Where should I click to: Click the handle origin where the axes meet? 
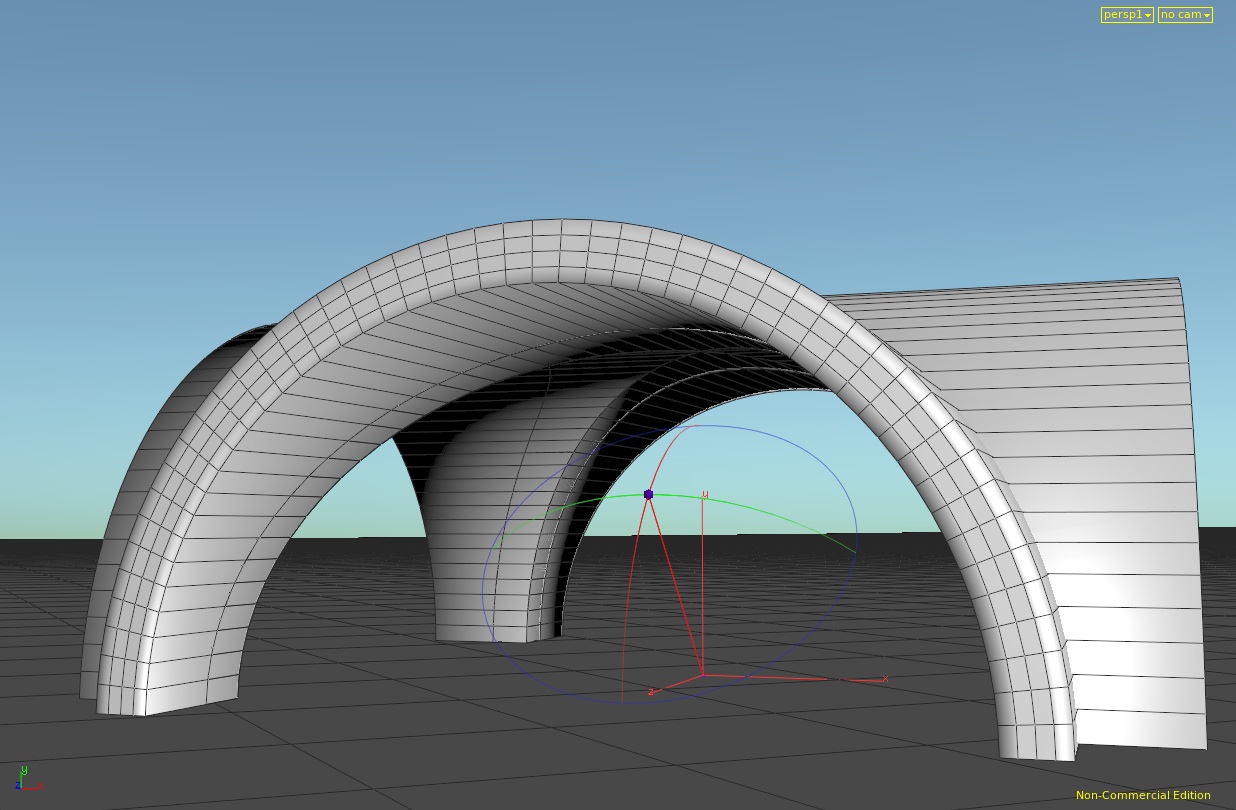click(x=702, y=675)
